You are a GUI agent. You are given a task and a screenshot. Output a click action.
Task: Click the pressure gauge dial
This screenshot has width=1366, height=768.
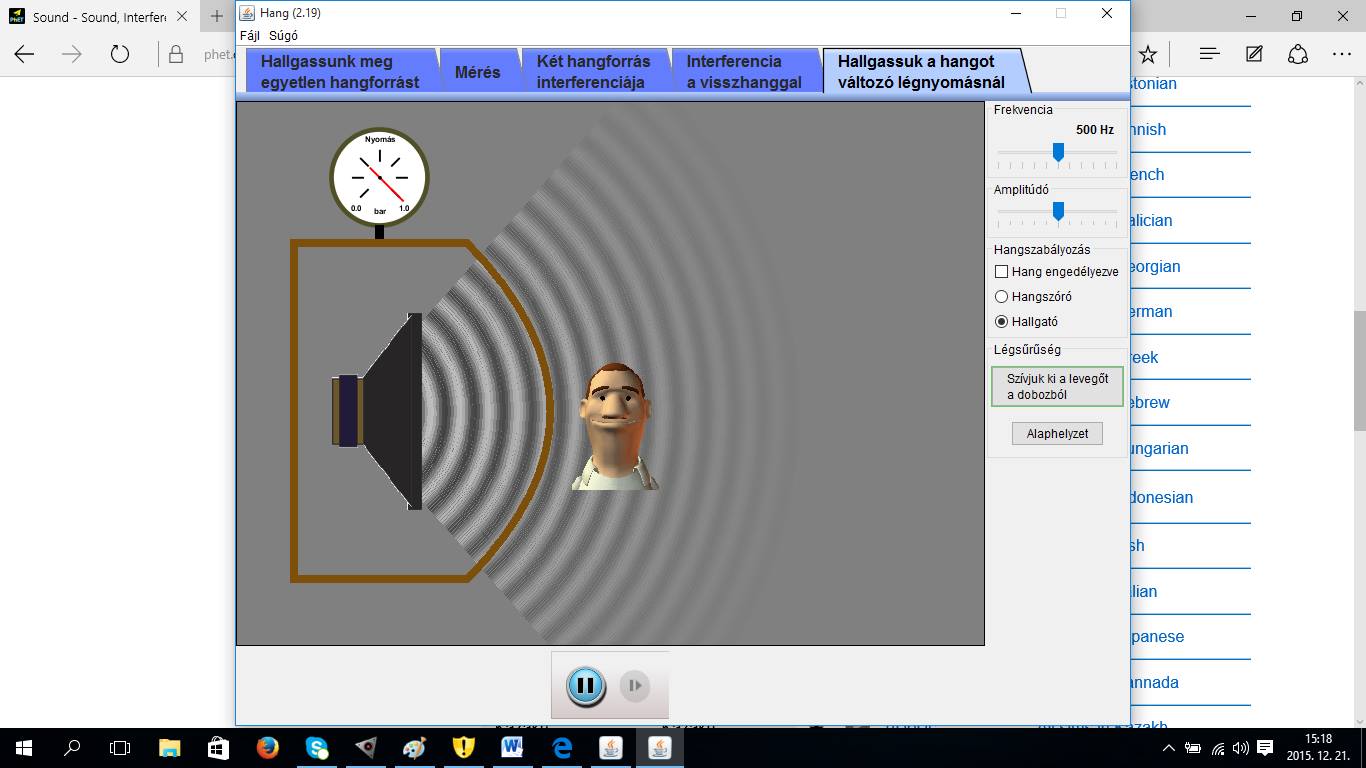coord(379,177)
